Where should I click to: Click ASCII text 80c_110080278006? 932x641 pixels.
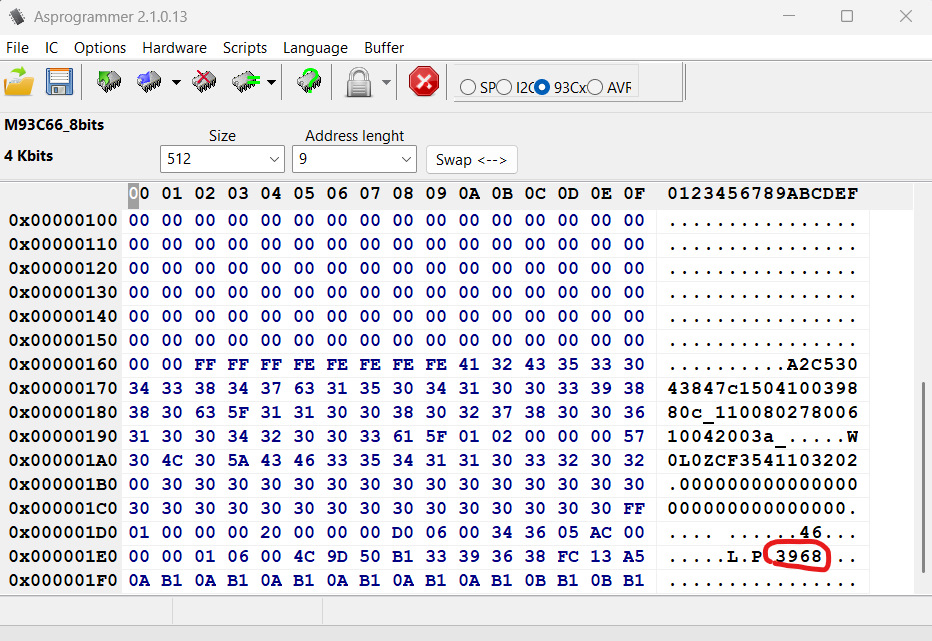coord(763,413)
